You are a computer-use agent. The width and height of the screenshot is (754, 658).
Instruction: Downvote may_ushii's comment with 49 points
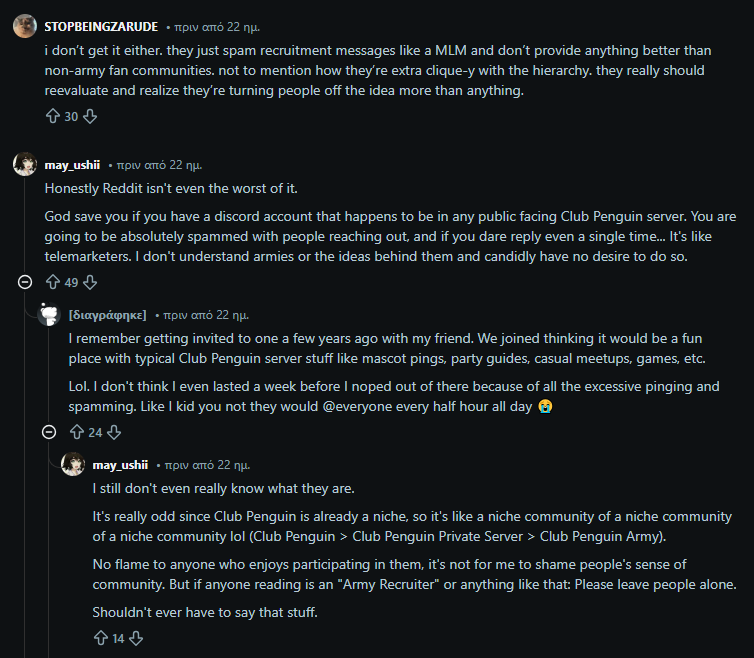[x=90, y=283]
